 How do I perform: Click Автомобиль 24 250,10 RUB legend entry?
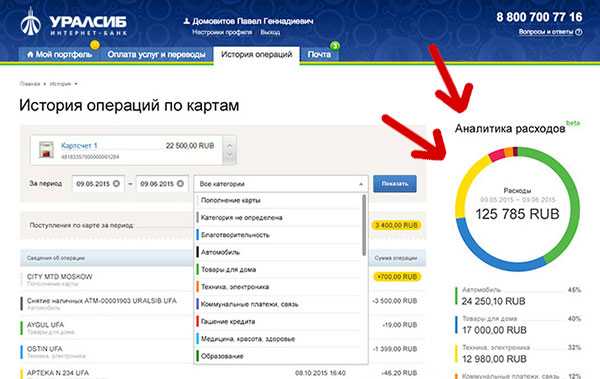[x=518, y=296]
